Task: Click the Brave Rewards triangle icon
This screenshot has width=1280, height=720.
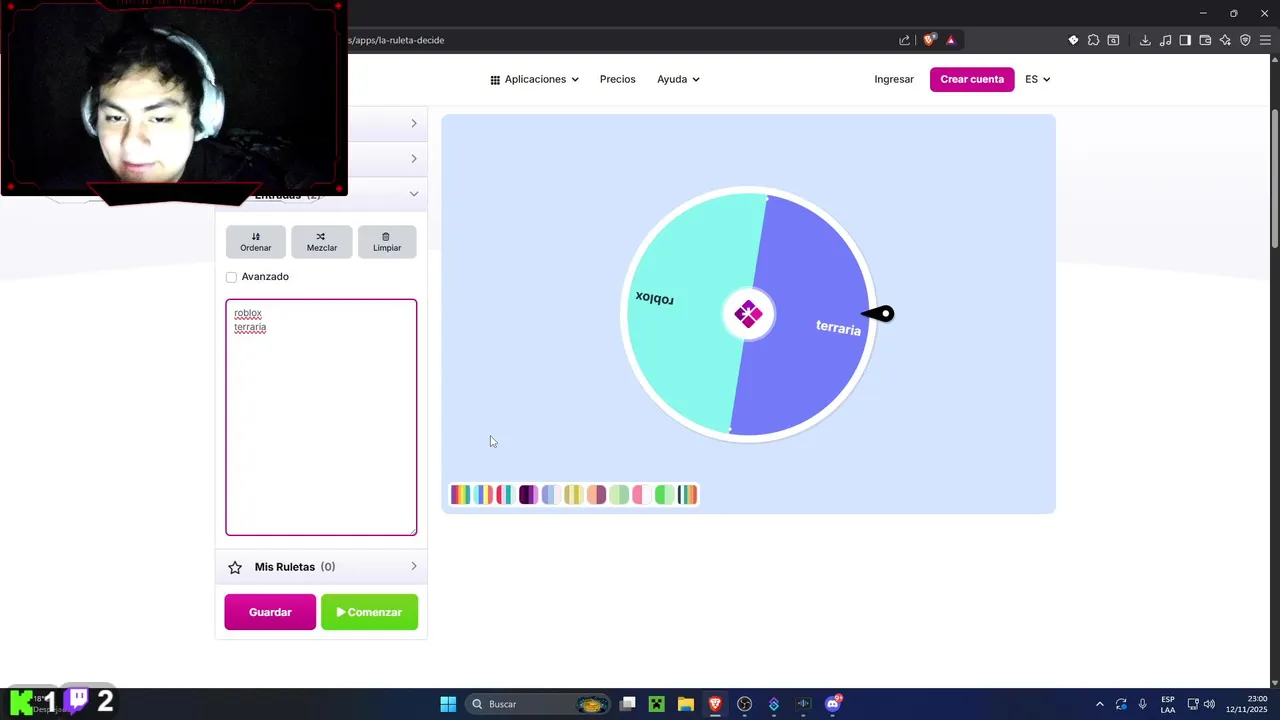Action: point(951,40)
